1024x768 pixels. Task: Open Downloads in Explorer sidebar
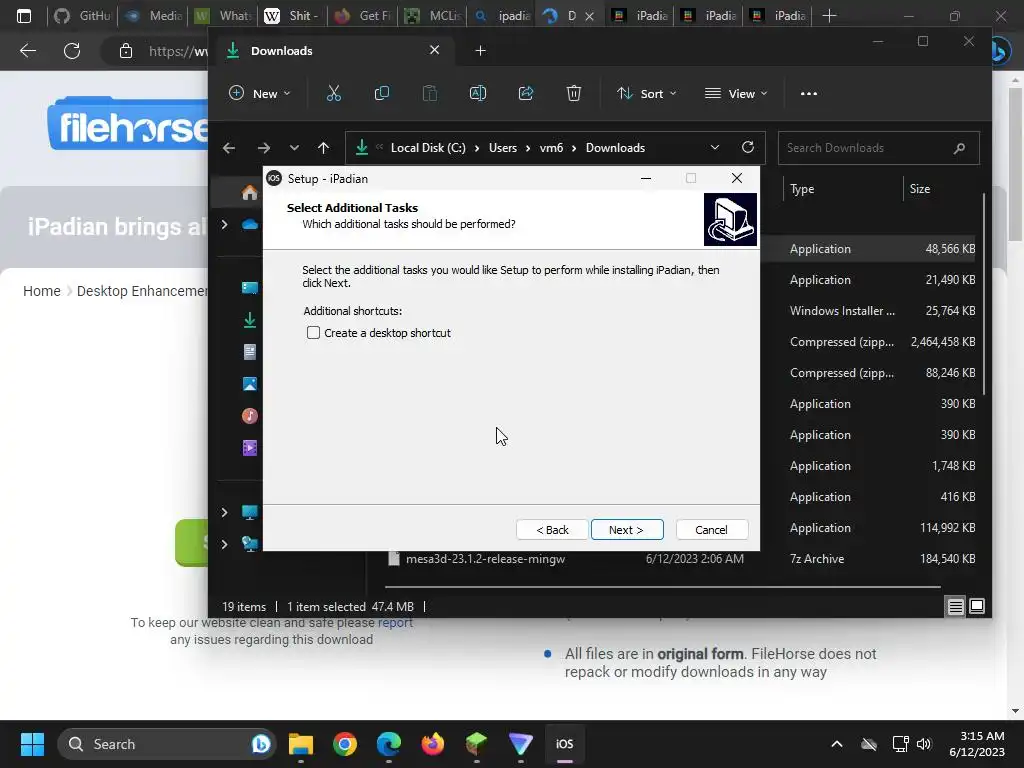pos(249,320)
